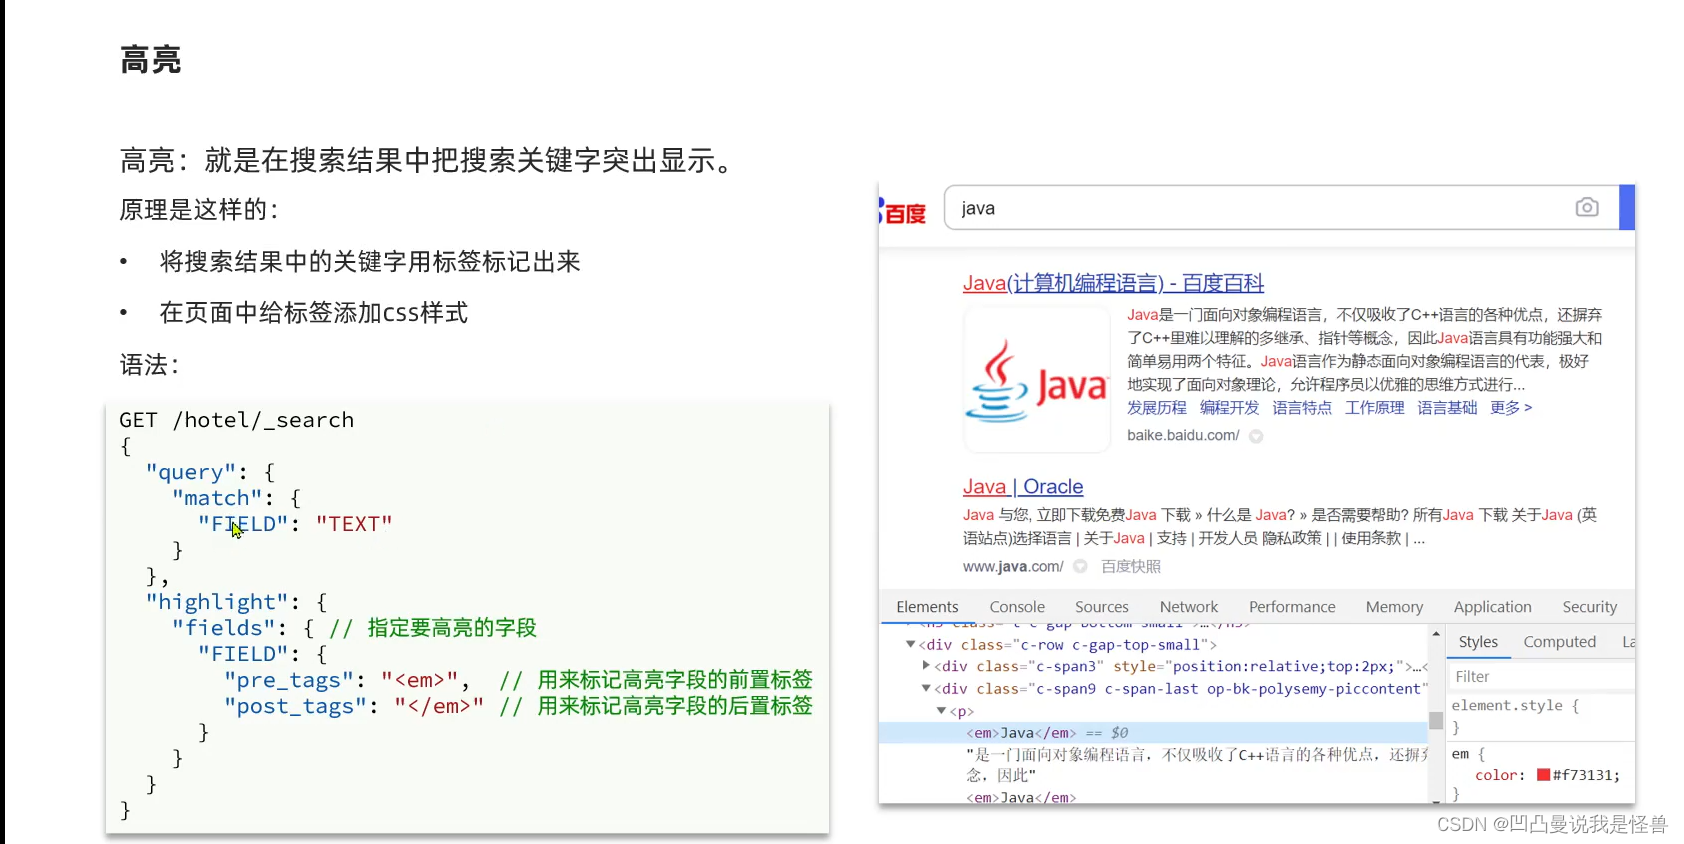Click the camera image-search icon in Baidu search box
1684x844 pixels.
1586,207
